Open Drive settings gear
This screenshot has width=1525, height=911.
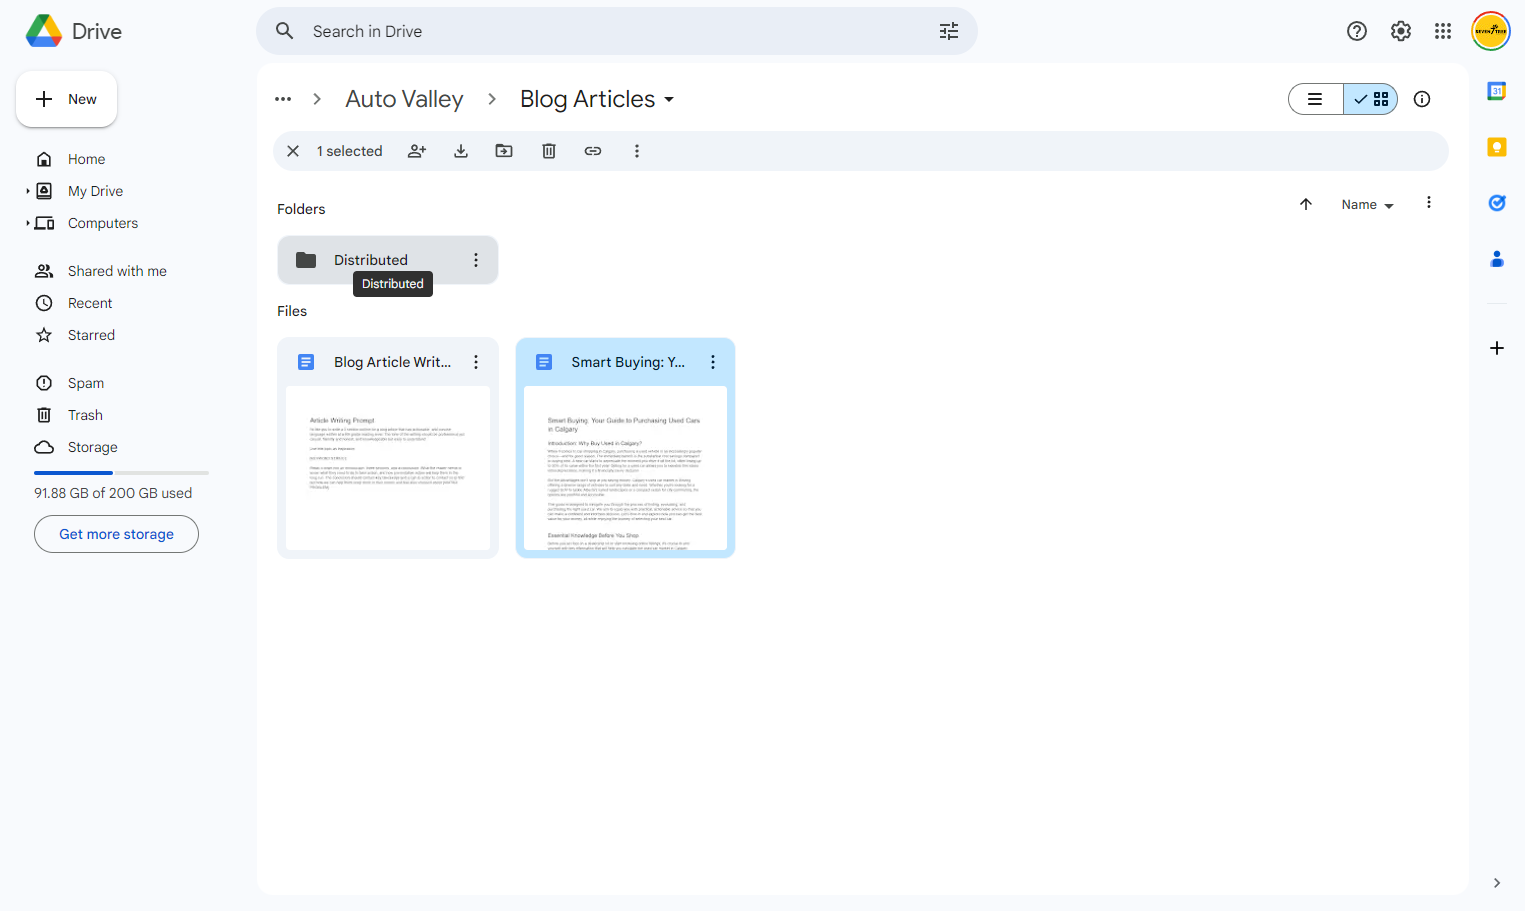click(x=1401, y=31)
